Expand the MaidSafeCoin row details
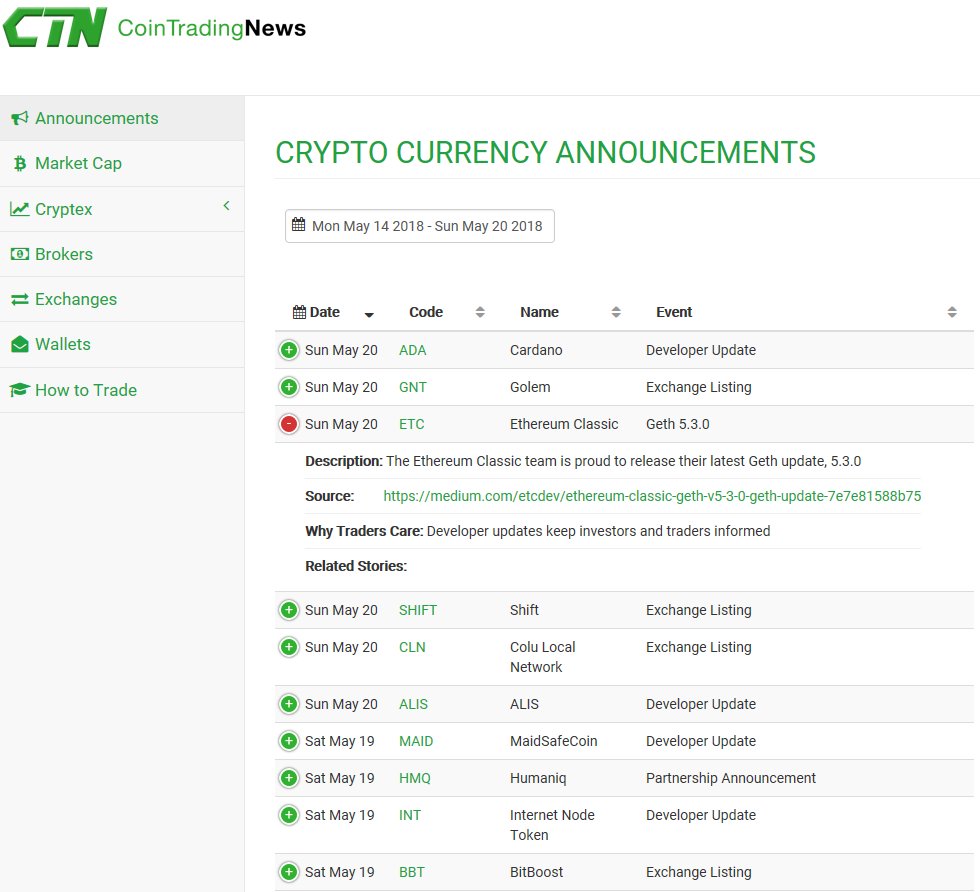Image resolution: width=980 pixels, height=892 pixels. [289, 741]
